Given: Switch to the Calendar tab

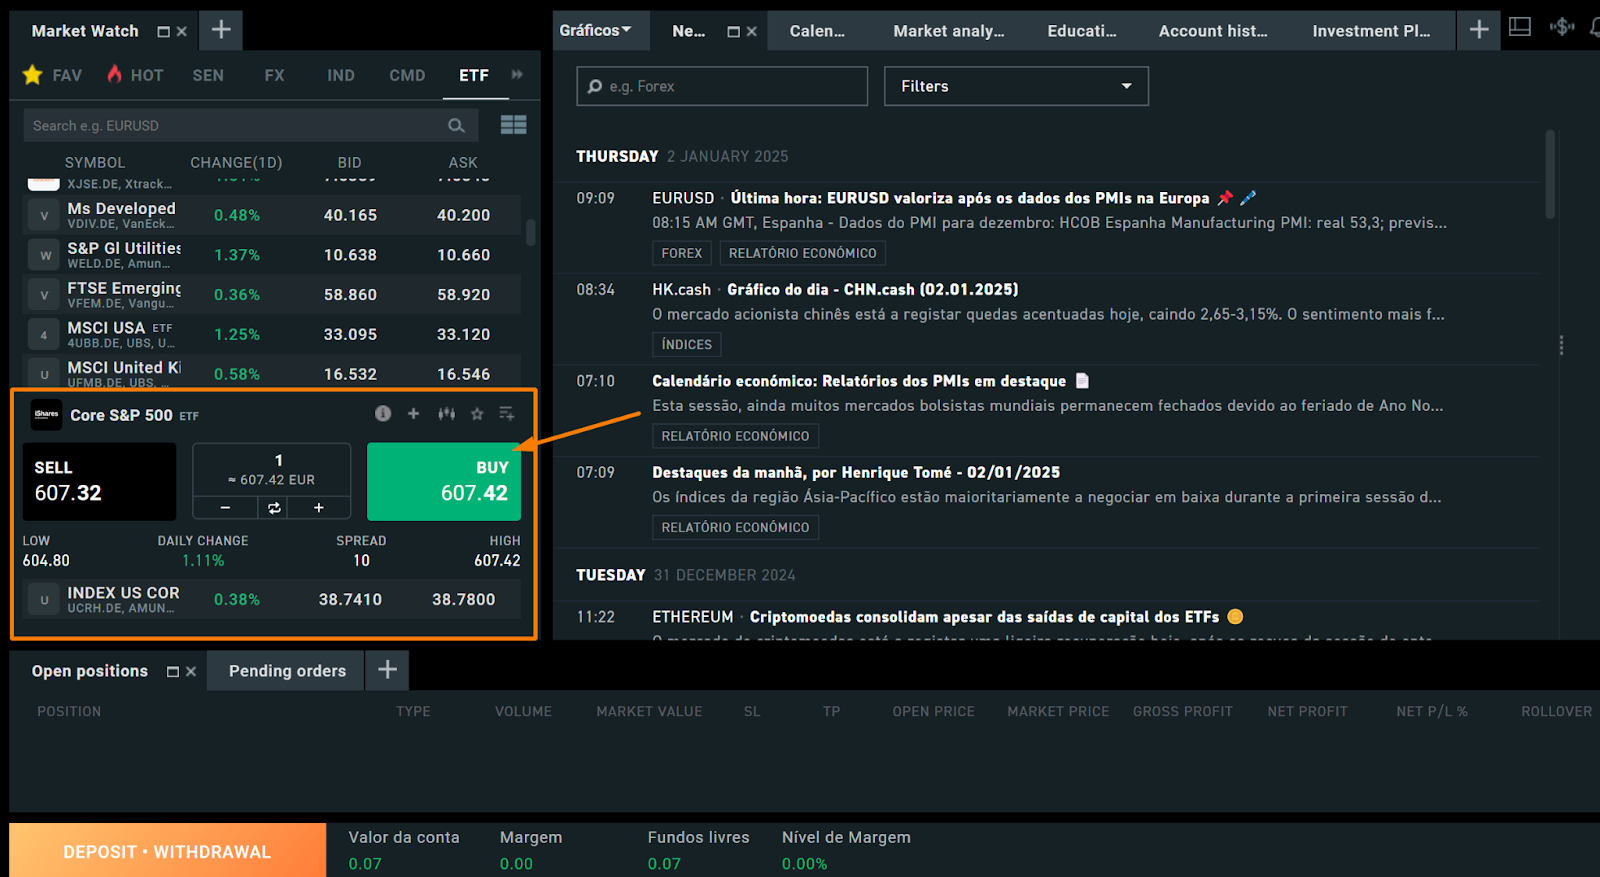Looking at the screenshot, I should click(x=817, y=31).
